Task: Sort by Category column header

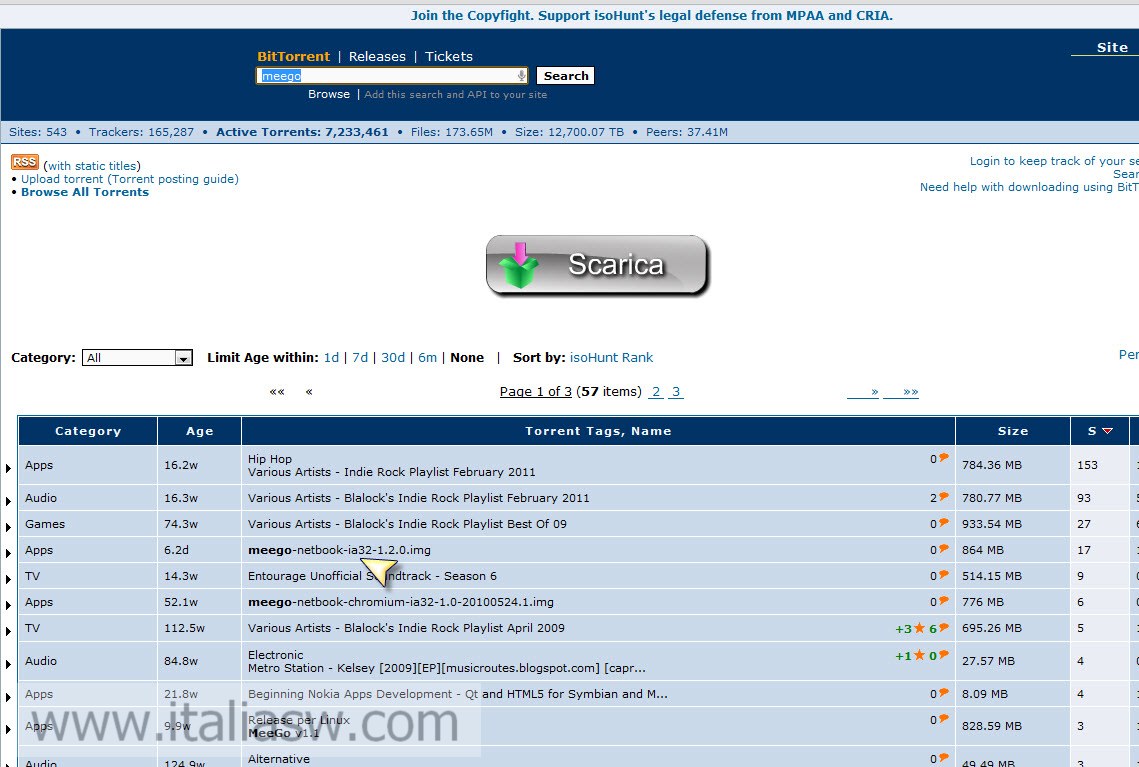Action: coord(88,431)
